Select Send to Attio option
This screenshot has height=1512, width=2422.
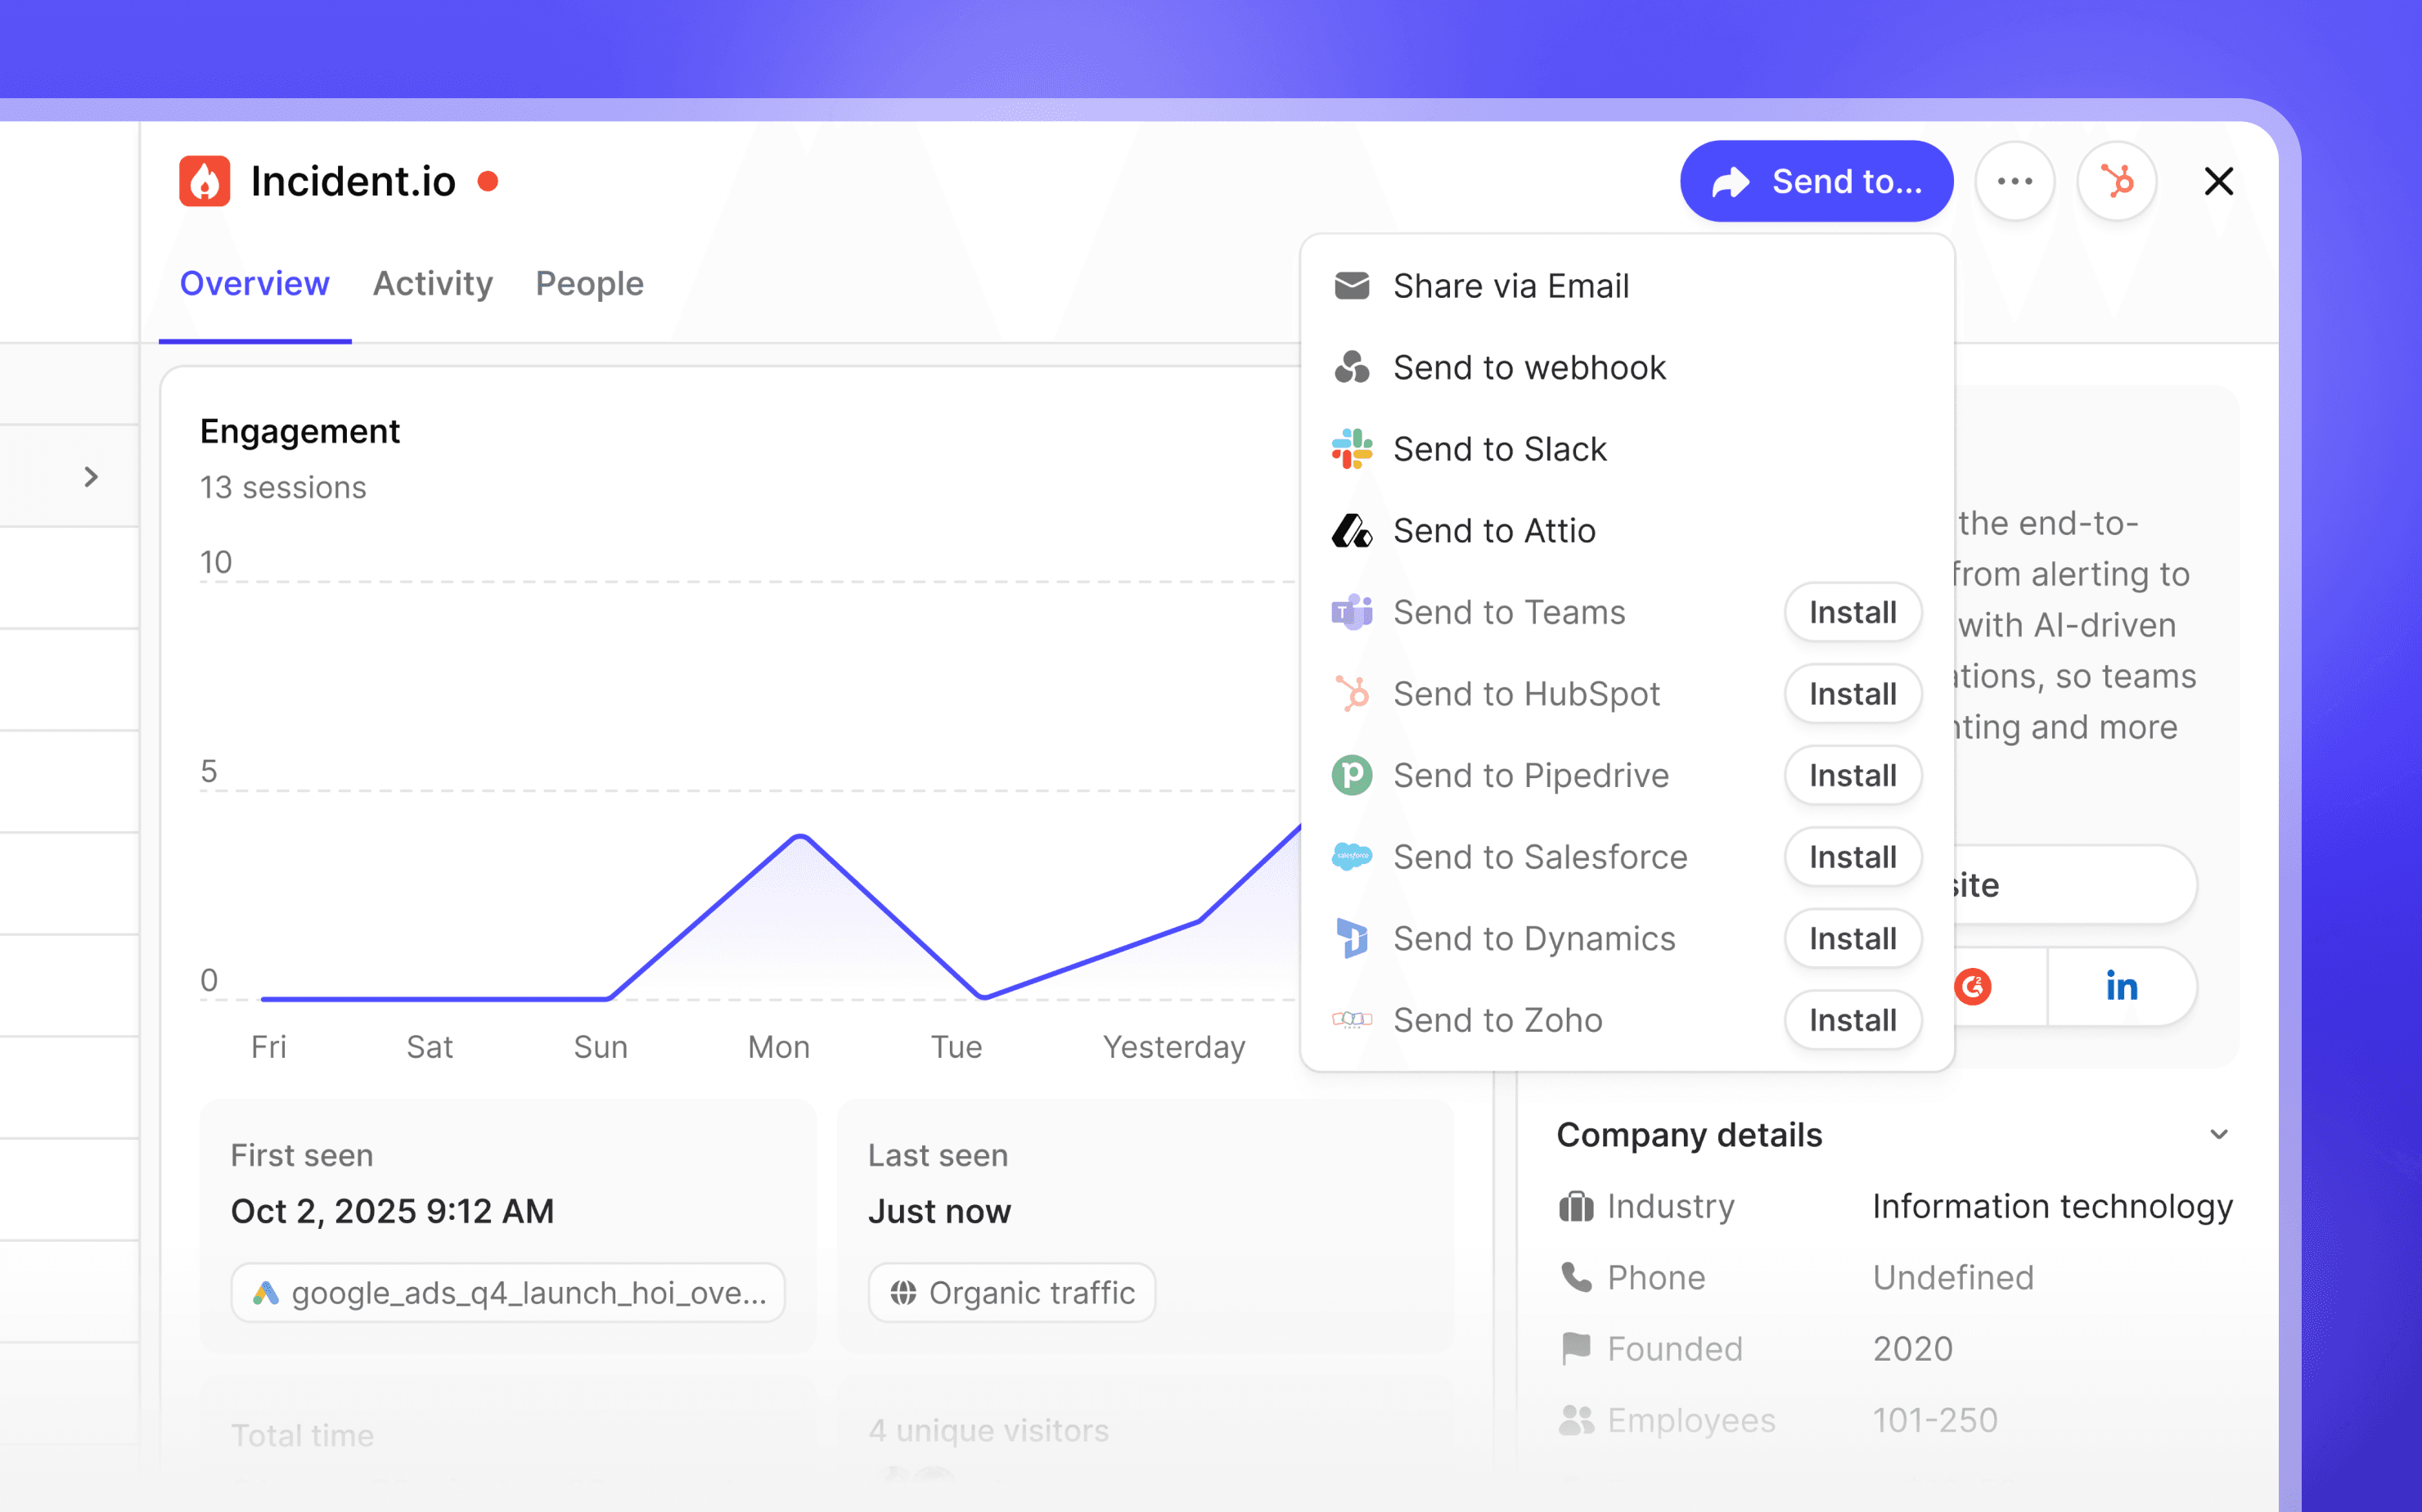[1493, 531]
